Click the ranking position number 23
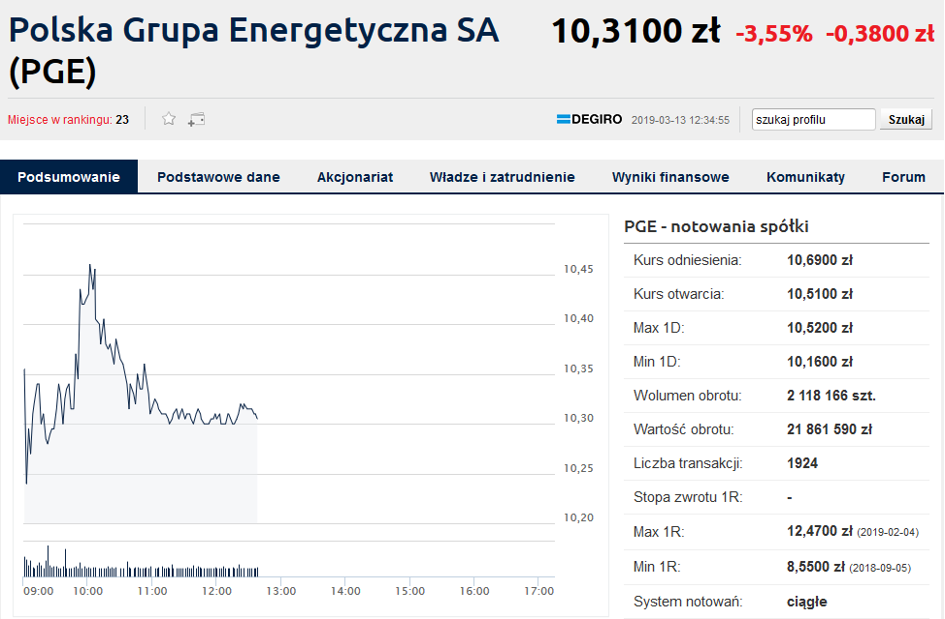 pos(122,119)
